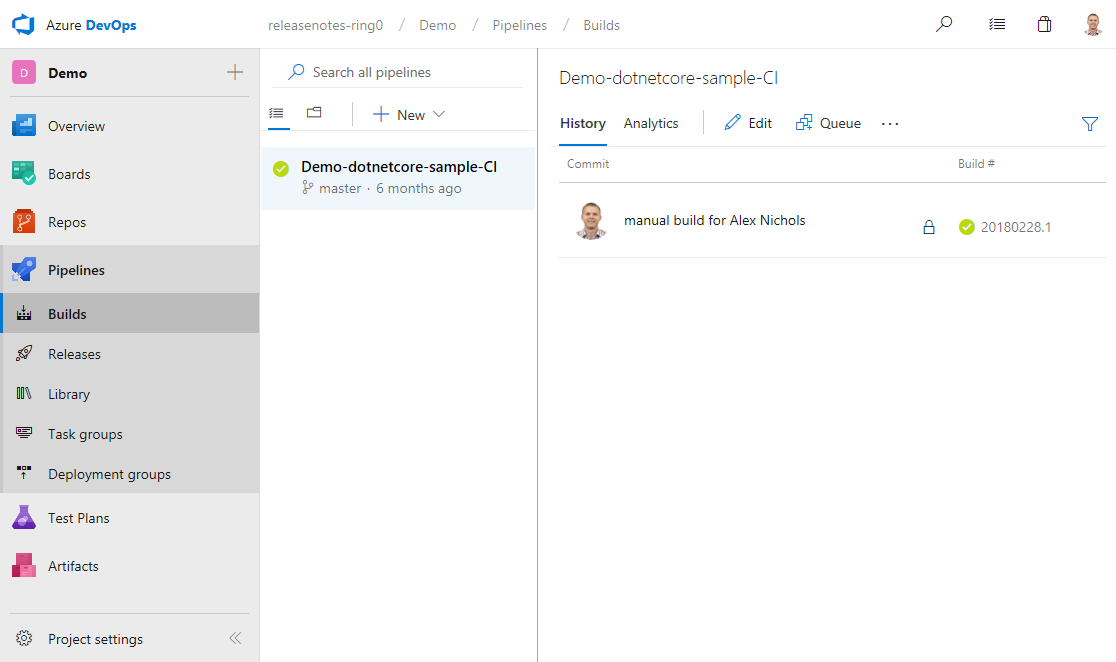The image size is (1116, 662).
Task: Collapse the left navigation sidebar
Action: point(235,638)
